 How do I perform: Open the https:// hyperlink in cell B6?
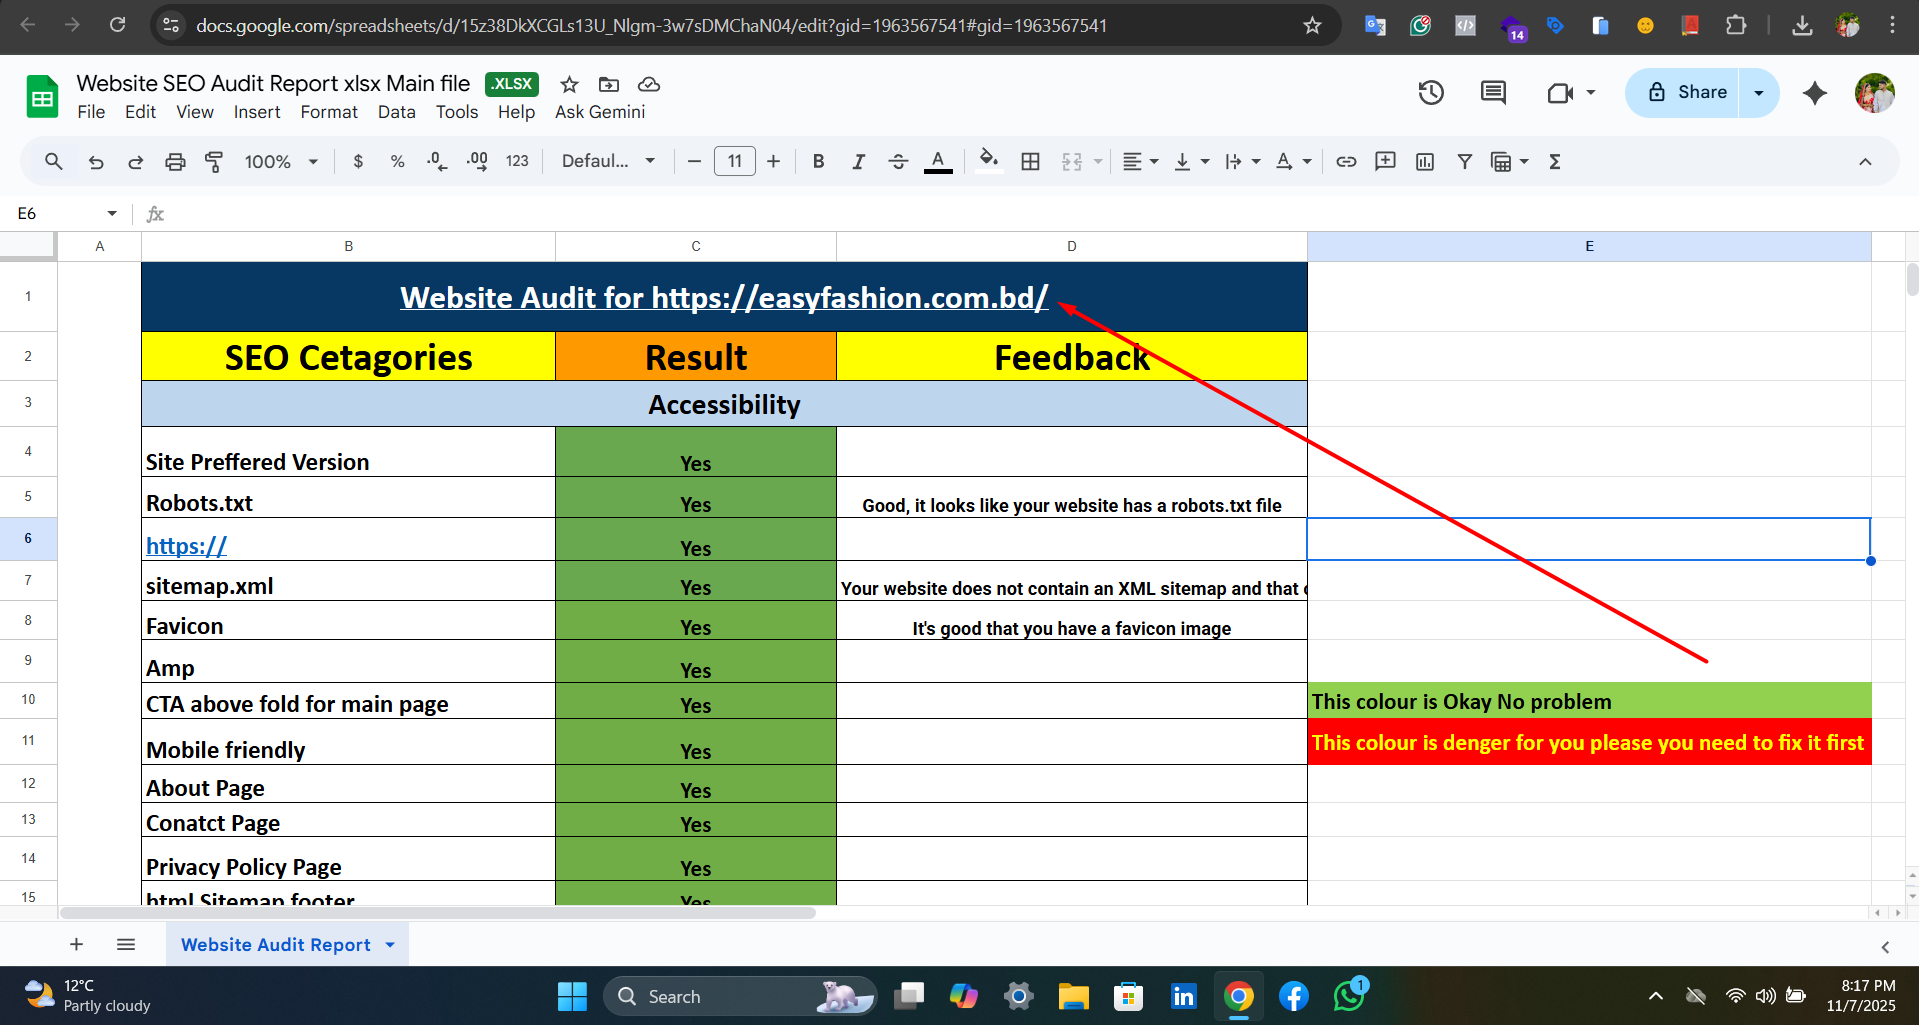186,545
